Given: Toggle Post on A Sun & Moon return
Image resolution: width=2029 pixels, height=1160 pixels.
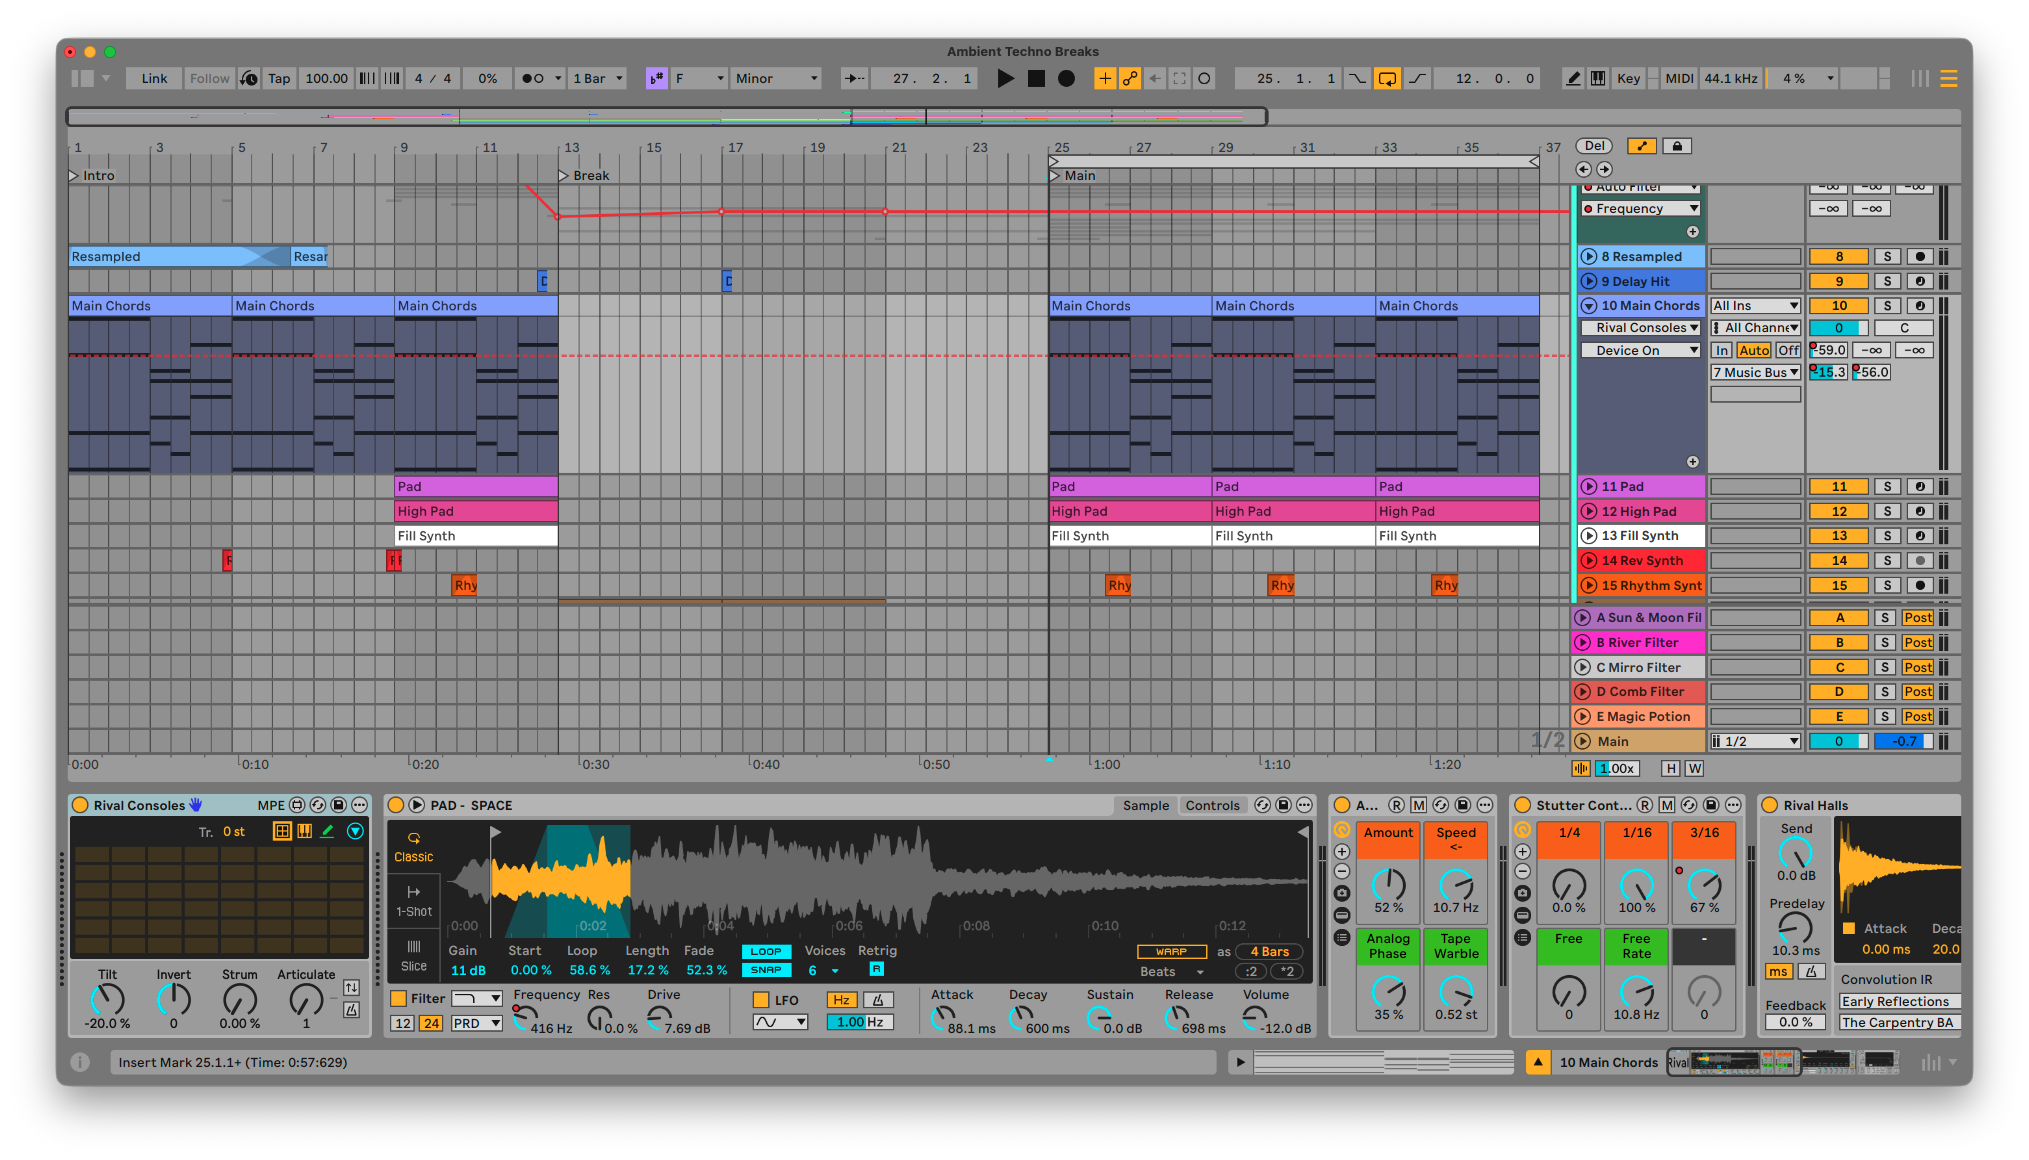Looking at the screenshot, I should pos(1917,618).
